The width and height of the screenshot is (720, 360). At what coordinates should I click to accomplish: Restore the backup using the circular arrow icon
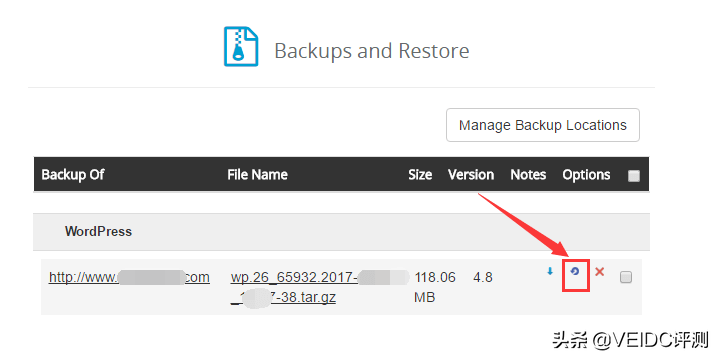[x=574, y=272]
